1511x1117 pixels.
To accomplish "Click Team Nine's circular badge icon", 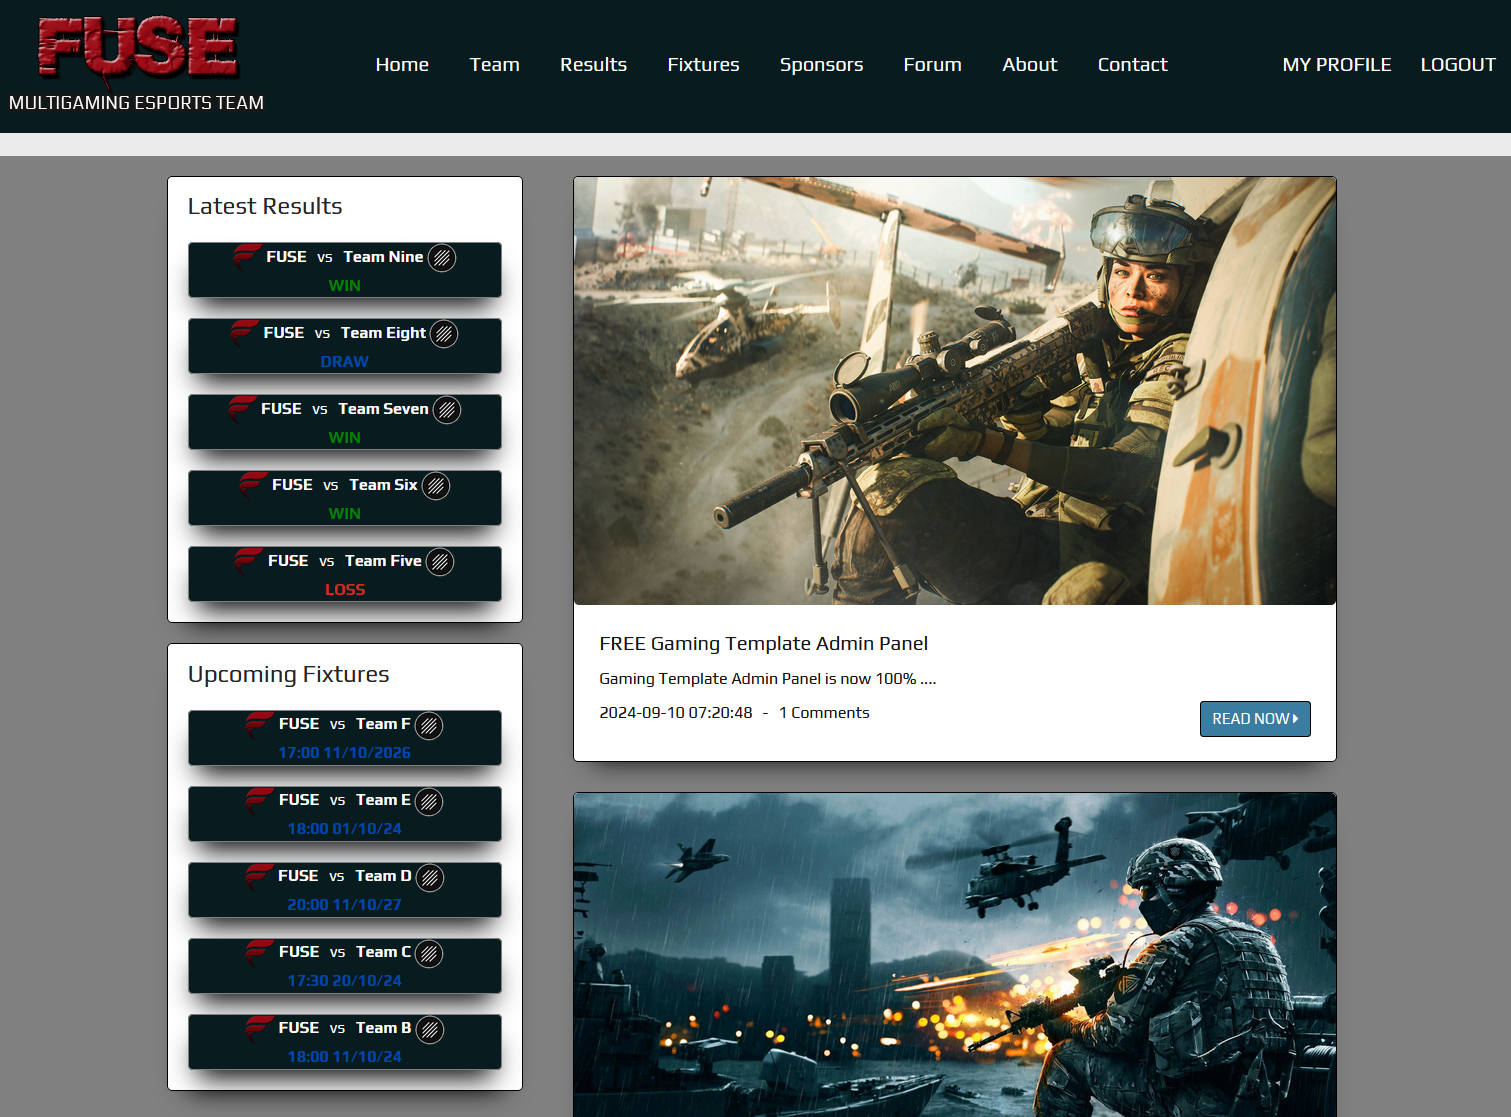I will [442, 258].
